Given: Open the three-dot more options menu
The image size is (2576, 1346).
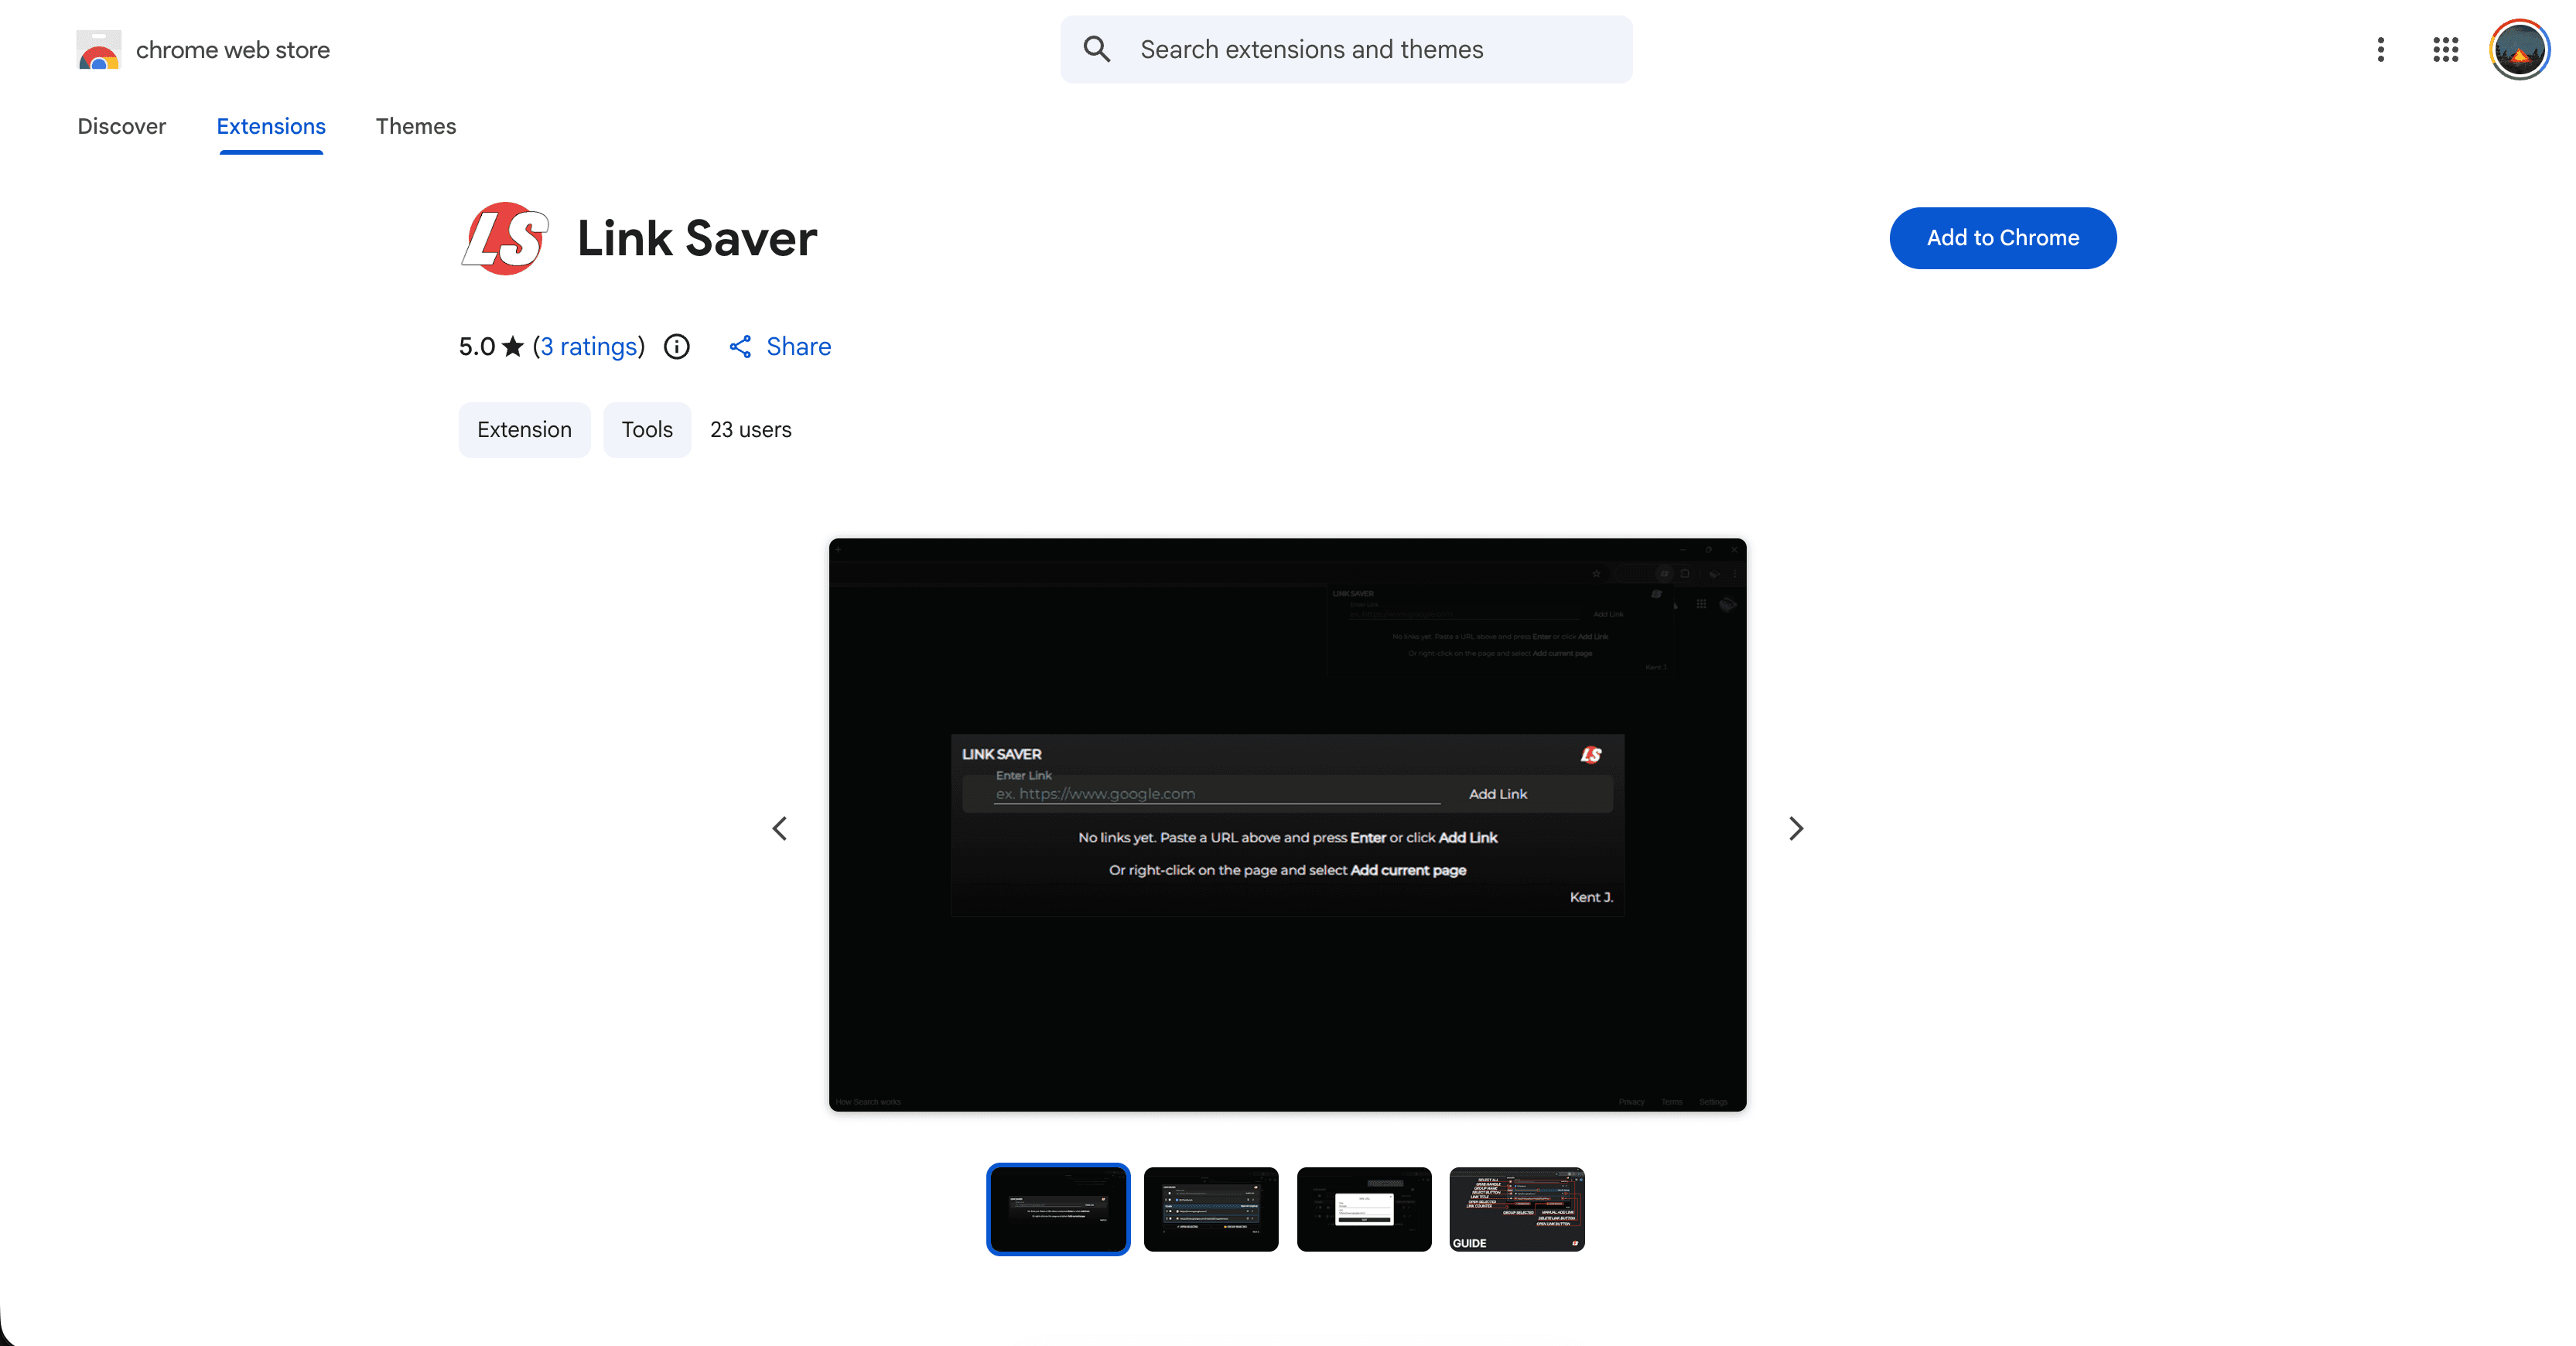Looking at the screenshot, I should point(2381,49).
